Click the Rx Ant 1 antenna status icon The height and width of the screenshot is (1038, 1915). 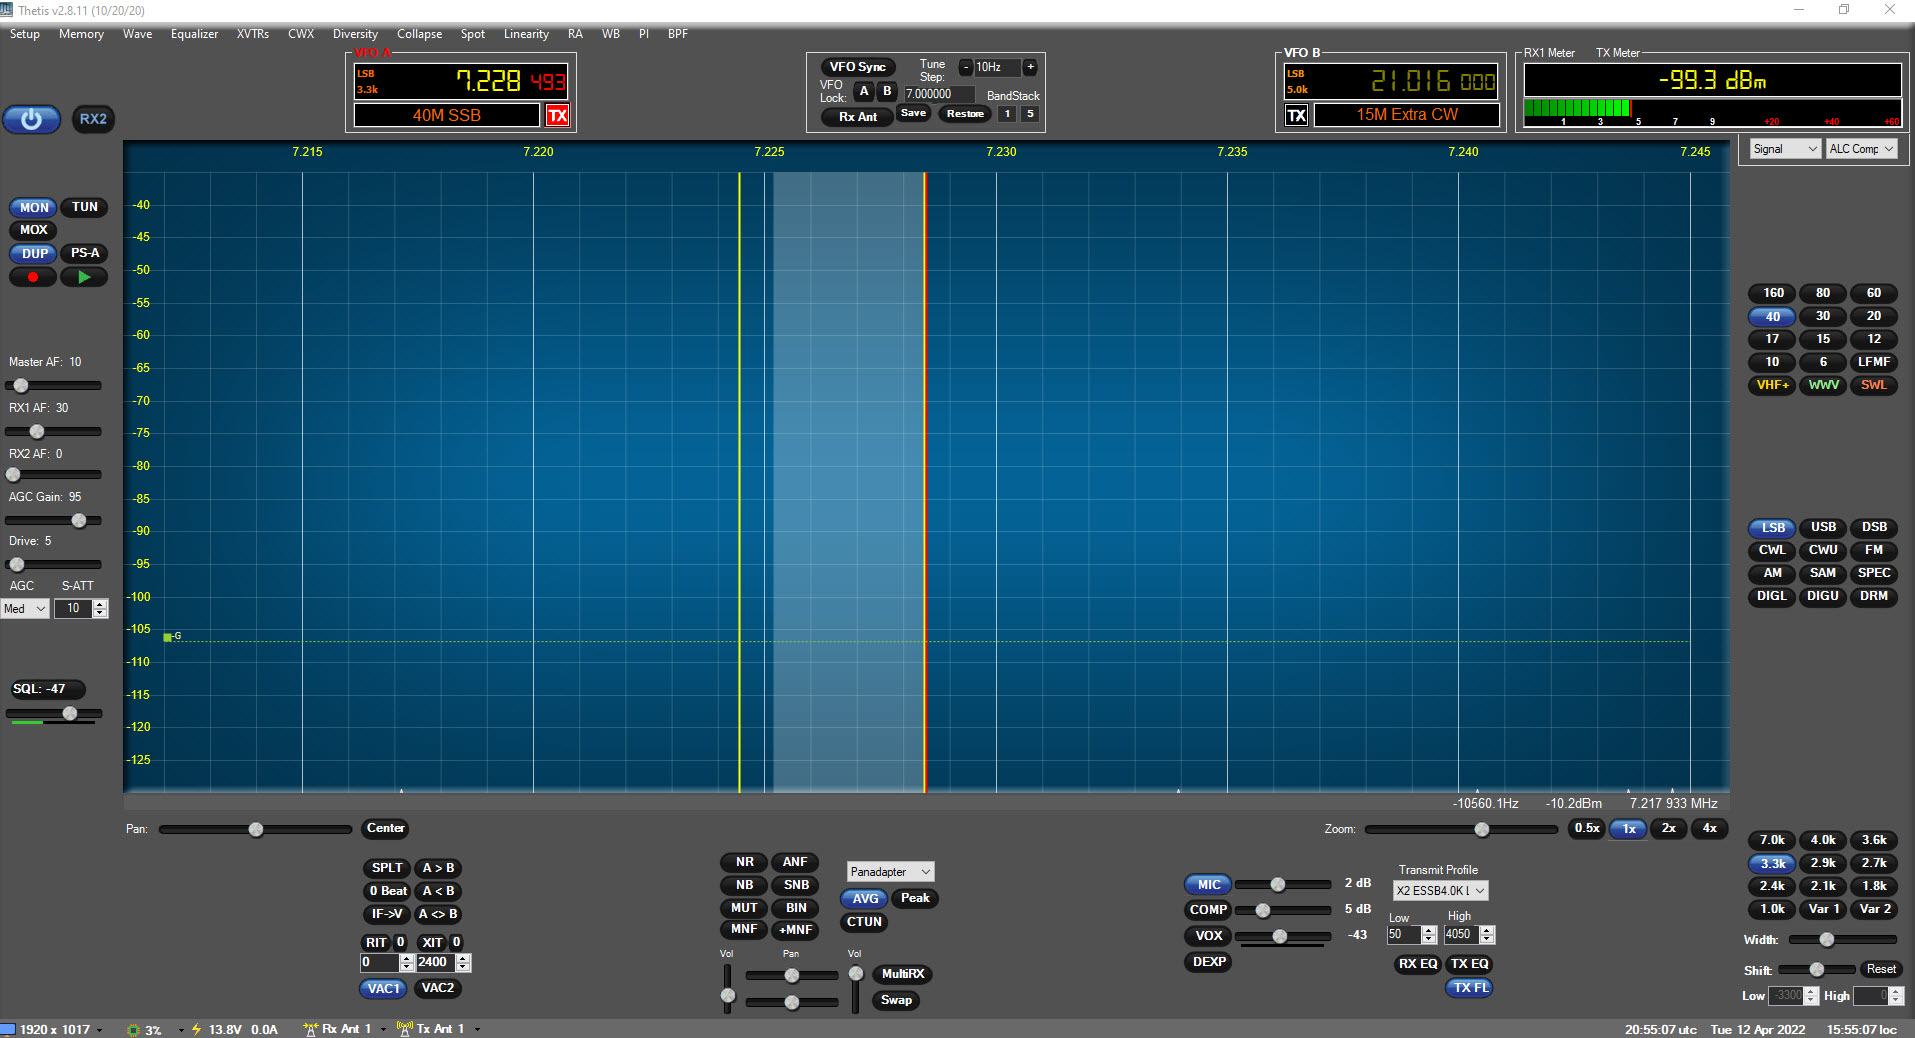click(x=311, y=1029)
